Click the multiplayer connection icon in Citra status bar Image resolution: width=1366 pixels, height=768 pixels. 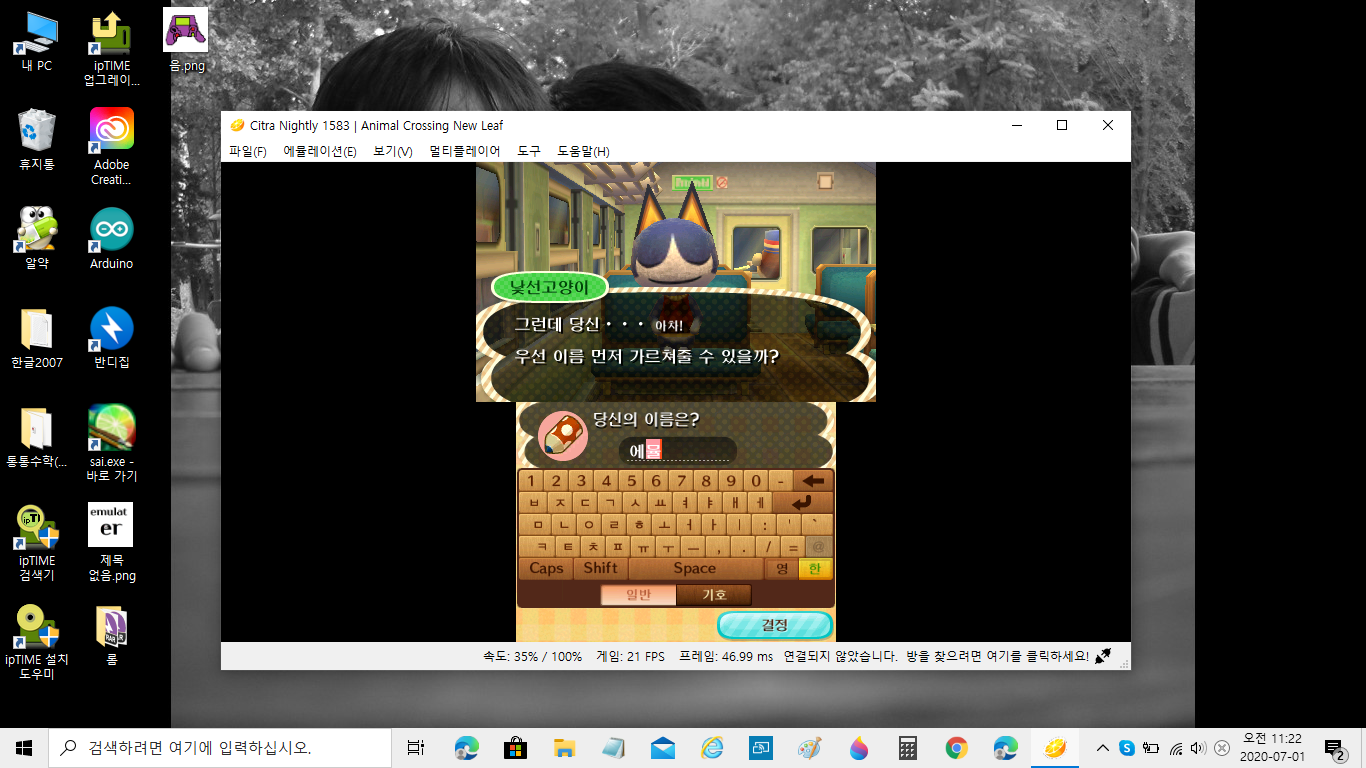(1103, 656)
